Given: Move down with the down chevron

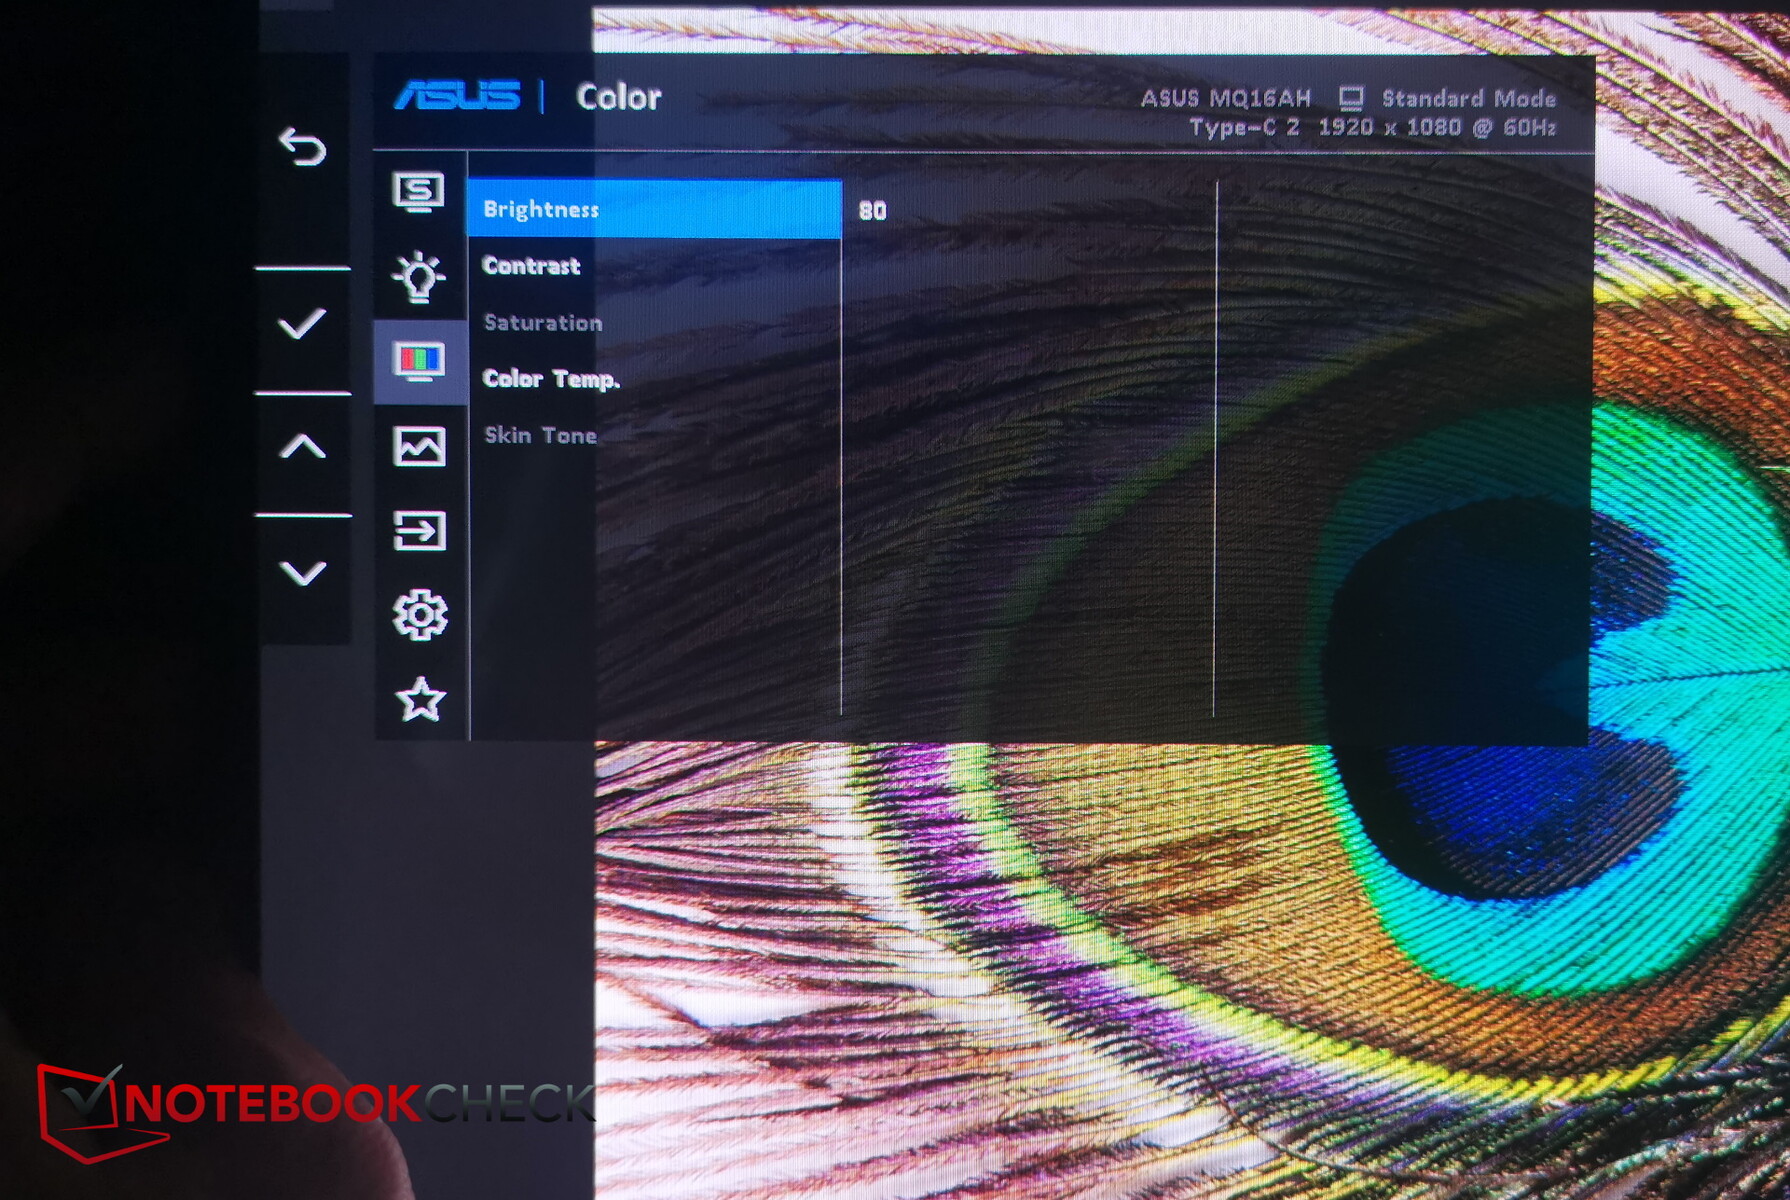Looking at the screenshot, I should [302, 573].
